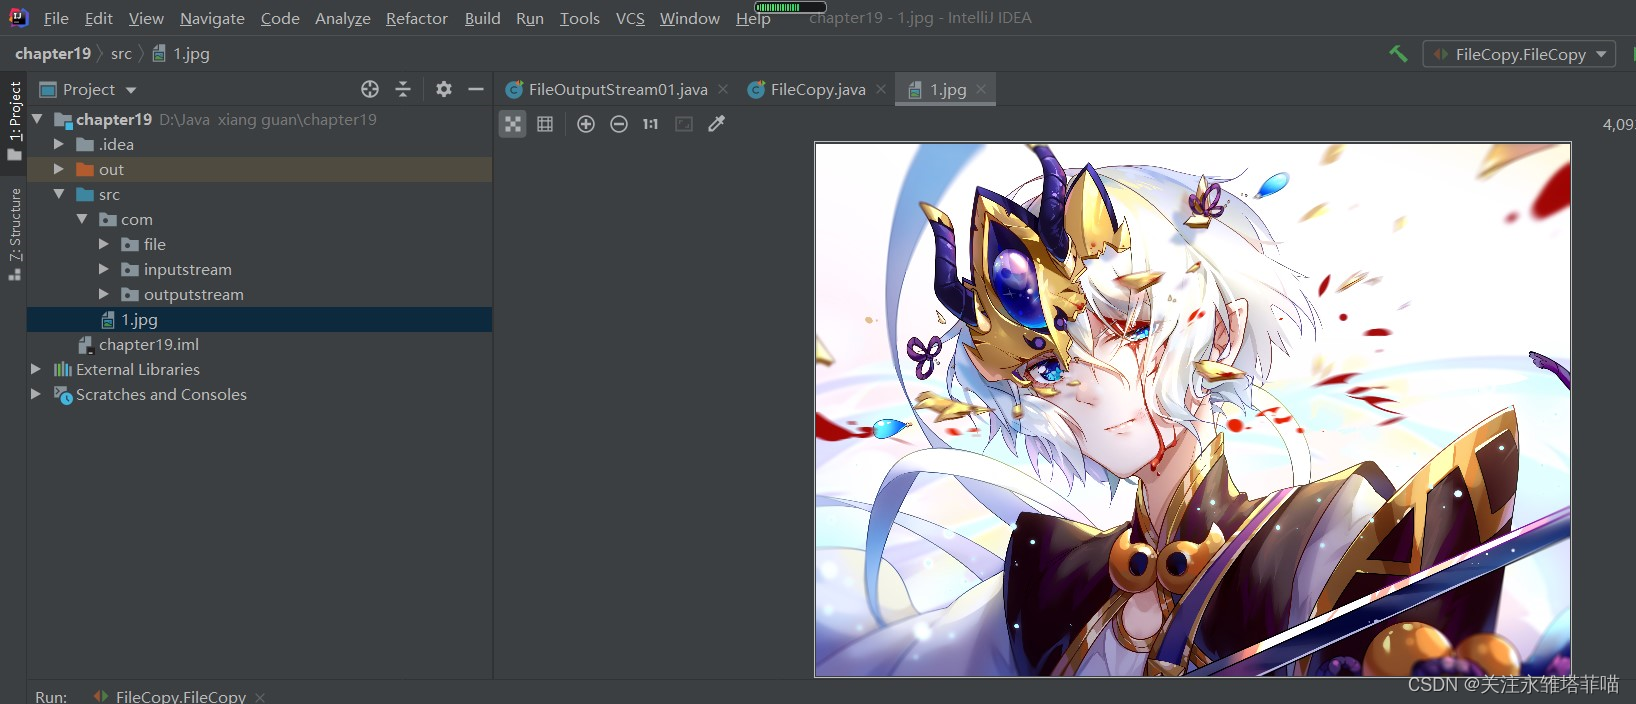The image size is (1636, 704).
Task: Close the FileOutputStream01.java tab
Action: click(x=723, y=89)
